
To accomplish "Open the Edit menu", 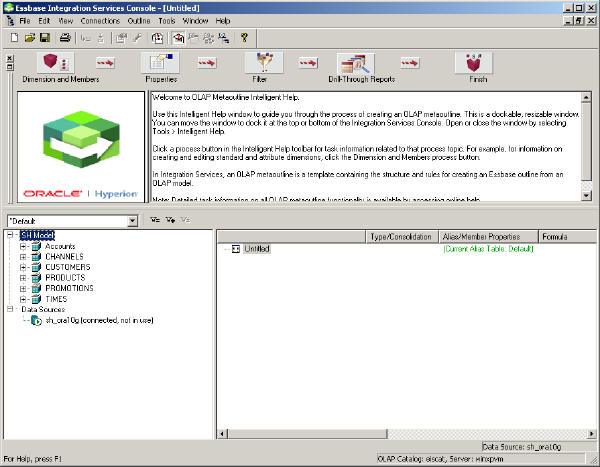I will click(x=44, y=21).
